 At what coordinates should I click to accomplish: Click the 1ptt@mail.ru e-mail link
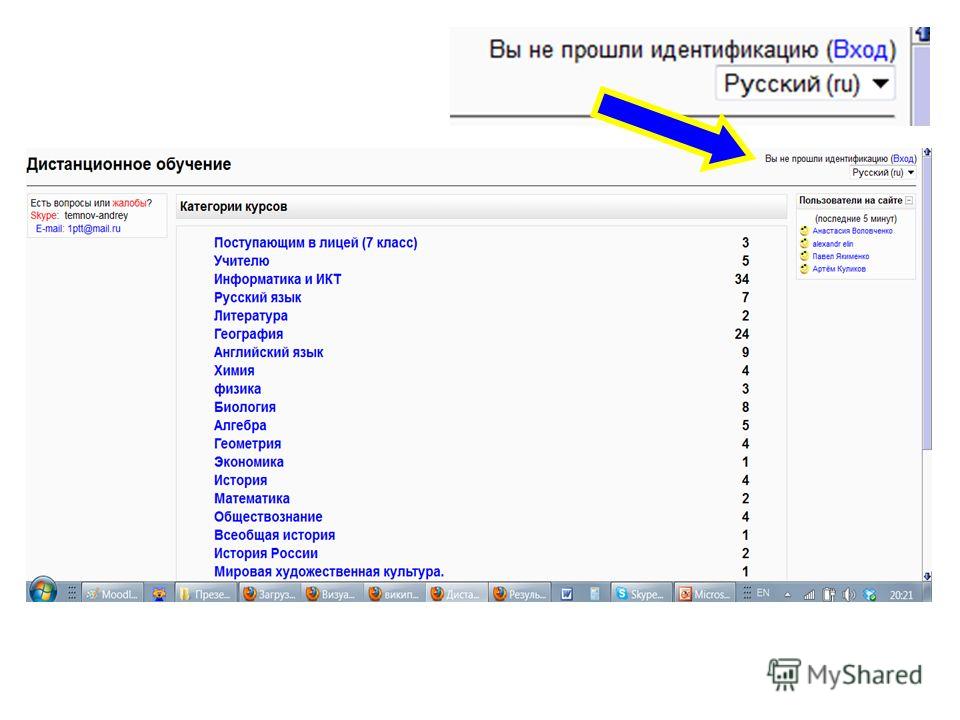pyautogui.click(x=94, y=229)
